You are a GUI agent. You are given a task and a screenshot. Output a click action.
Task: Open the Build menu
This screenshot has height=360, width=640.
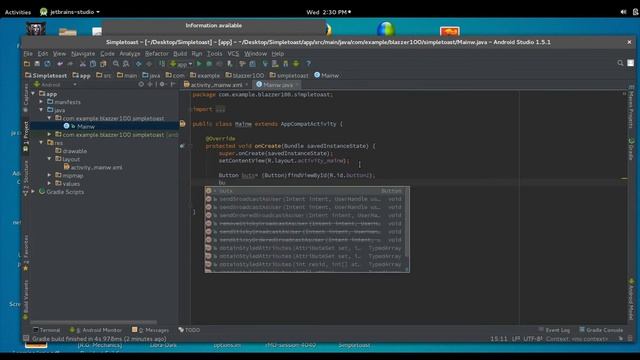[x=180, y=53]
